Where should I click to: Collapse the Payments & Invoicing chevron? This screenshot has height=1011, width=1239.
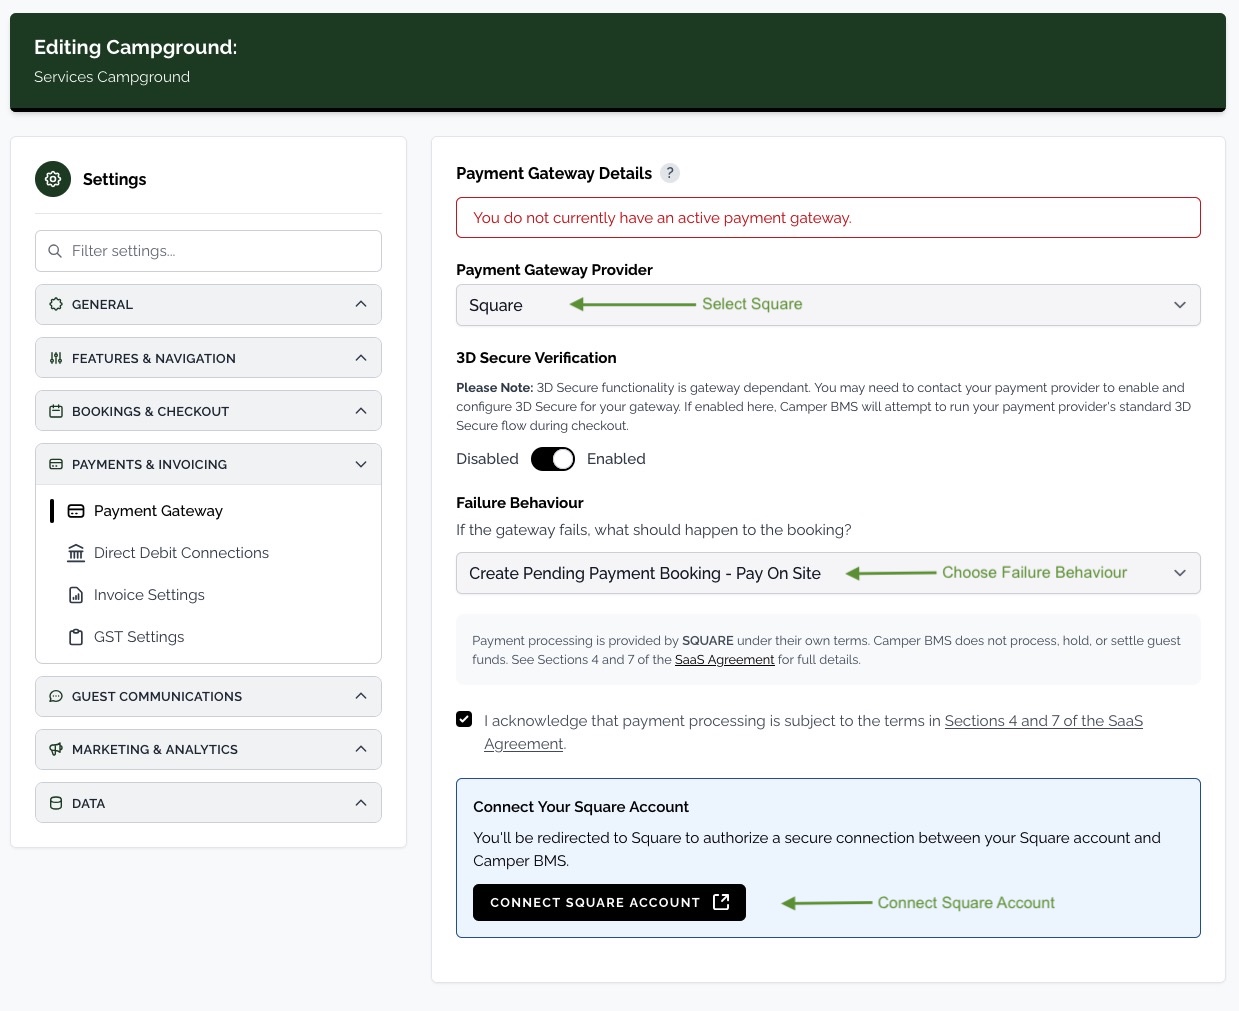pyautogui.click(x=361, y=464)
